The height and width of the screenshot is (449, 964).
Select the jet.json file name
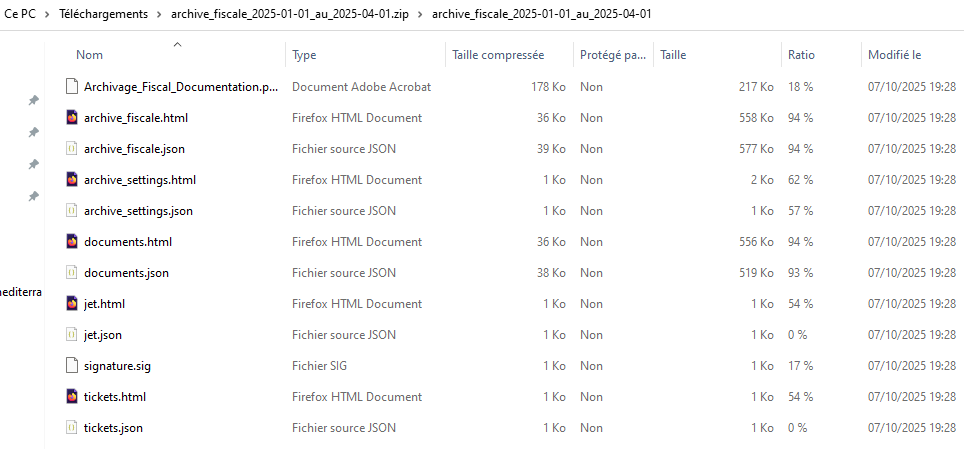pyautogui.click(x=103, y=335)
